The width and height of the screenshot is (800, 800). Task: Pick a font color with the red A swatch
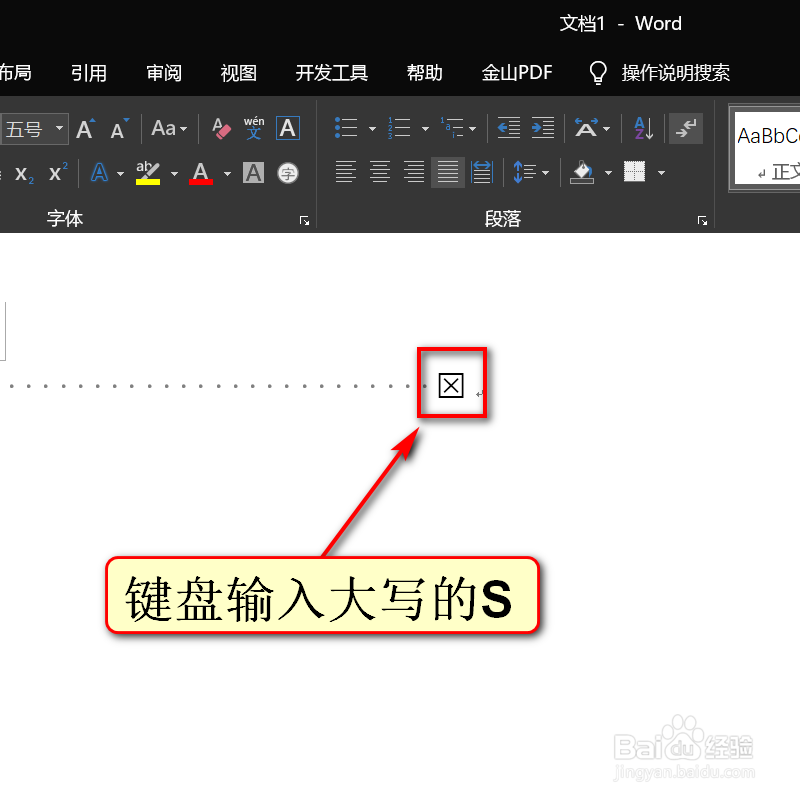click(x=199, y=171)
